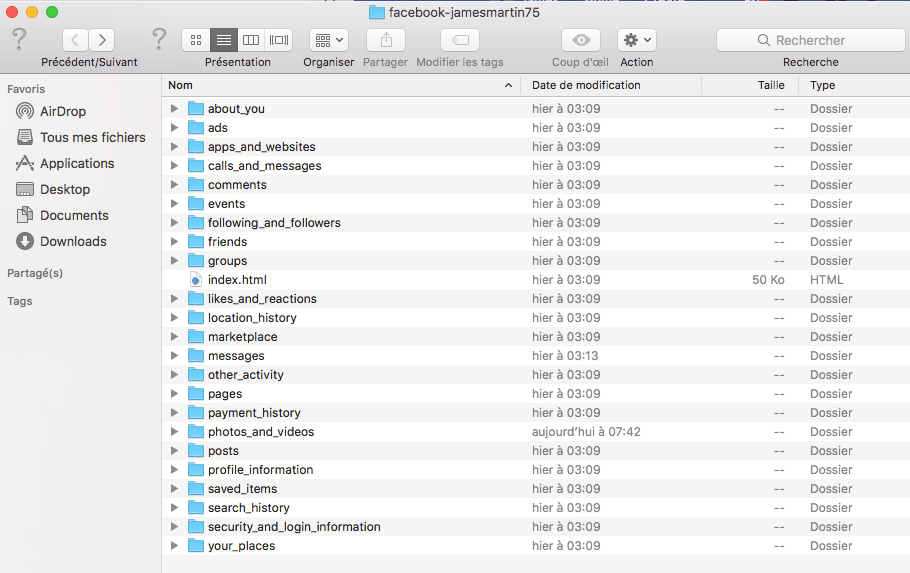Click the Rechercher search field
This screenshot has height=573, width=910.
click(810, 40)
